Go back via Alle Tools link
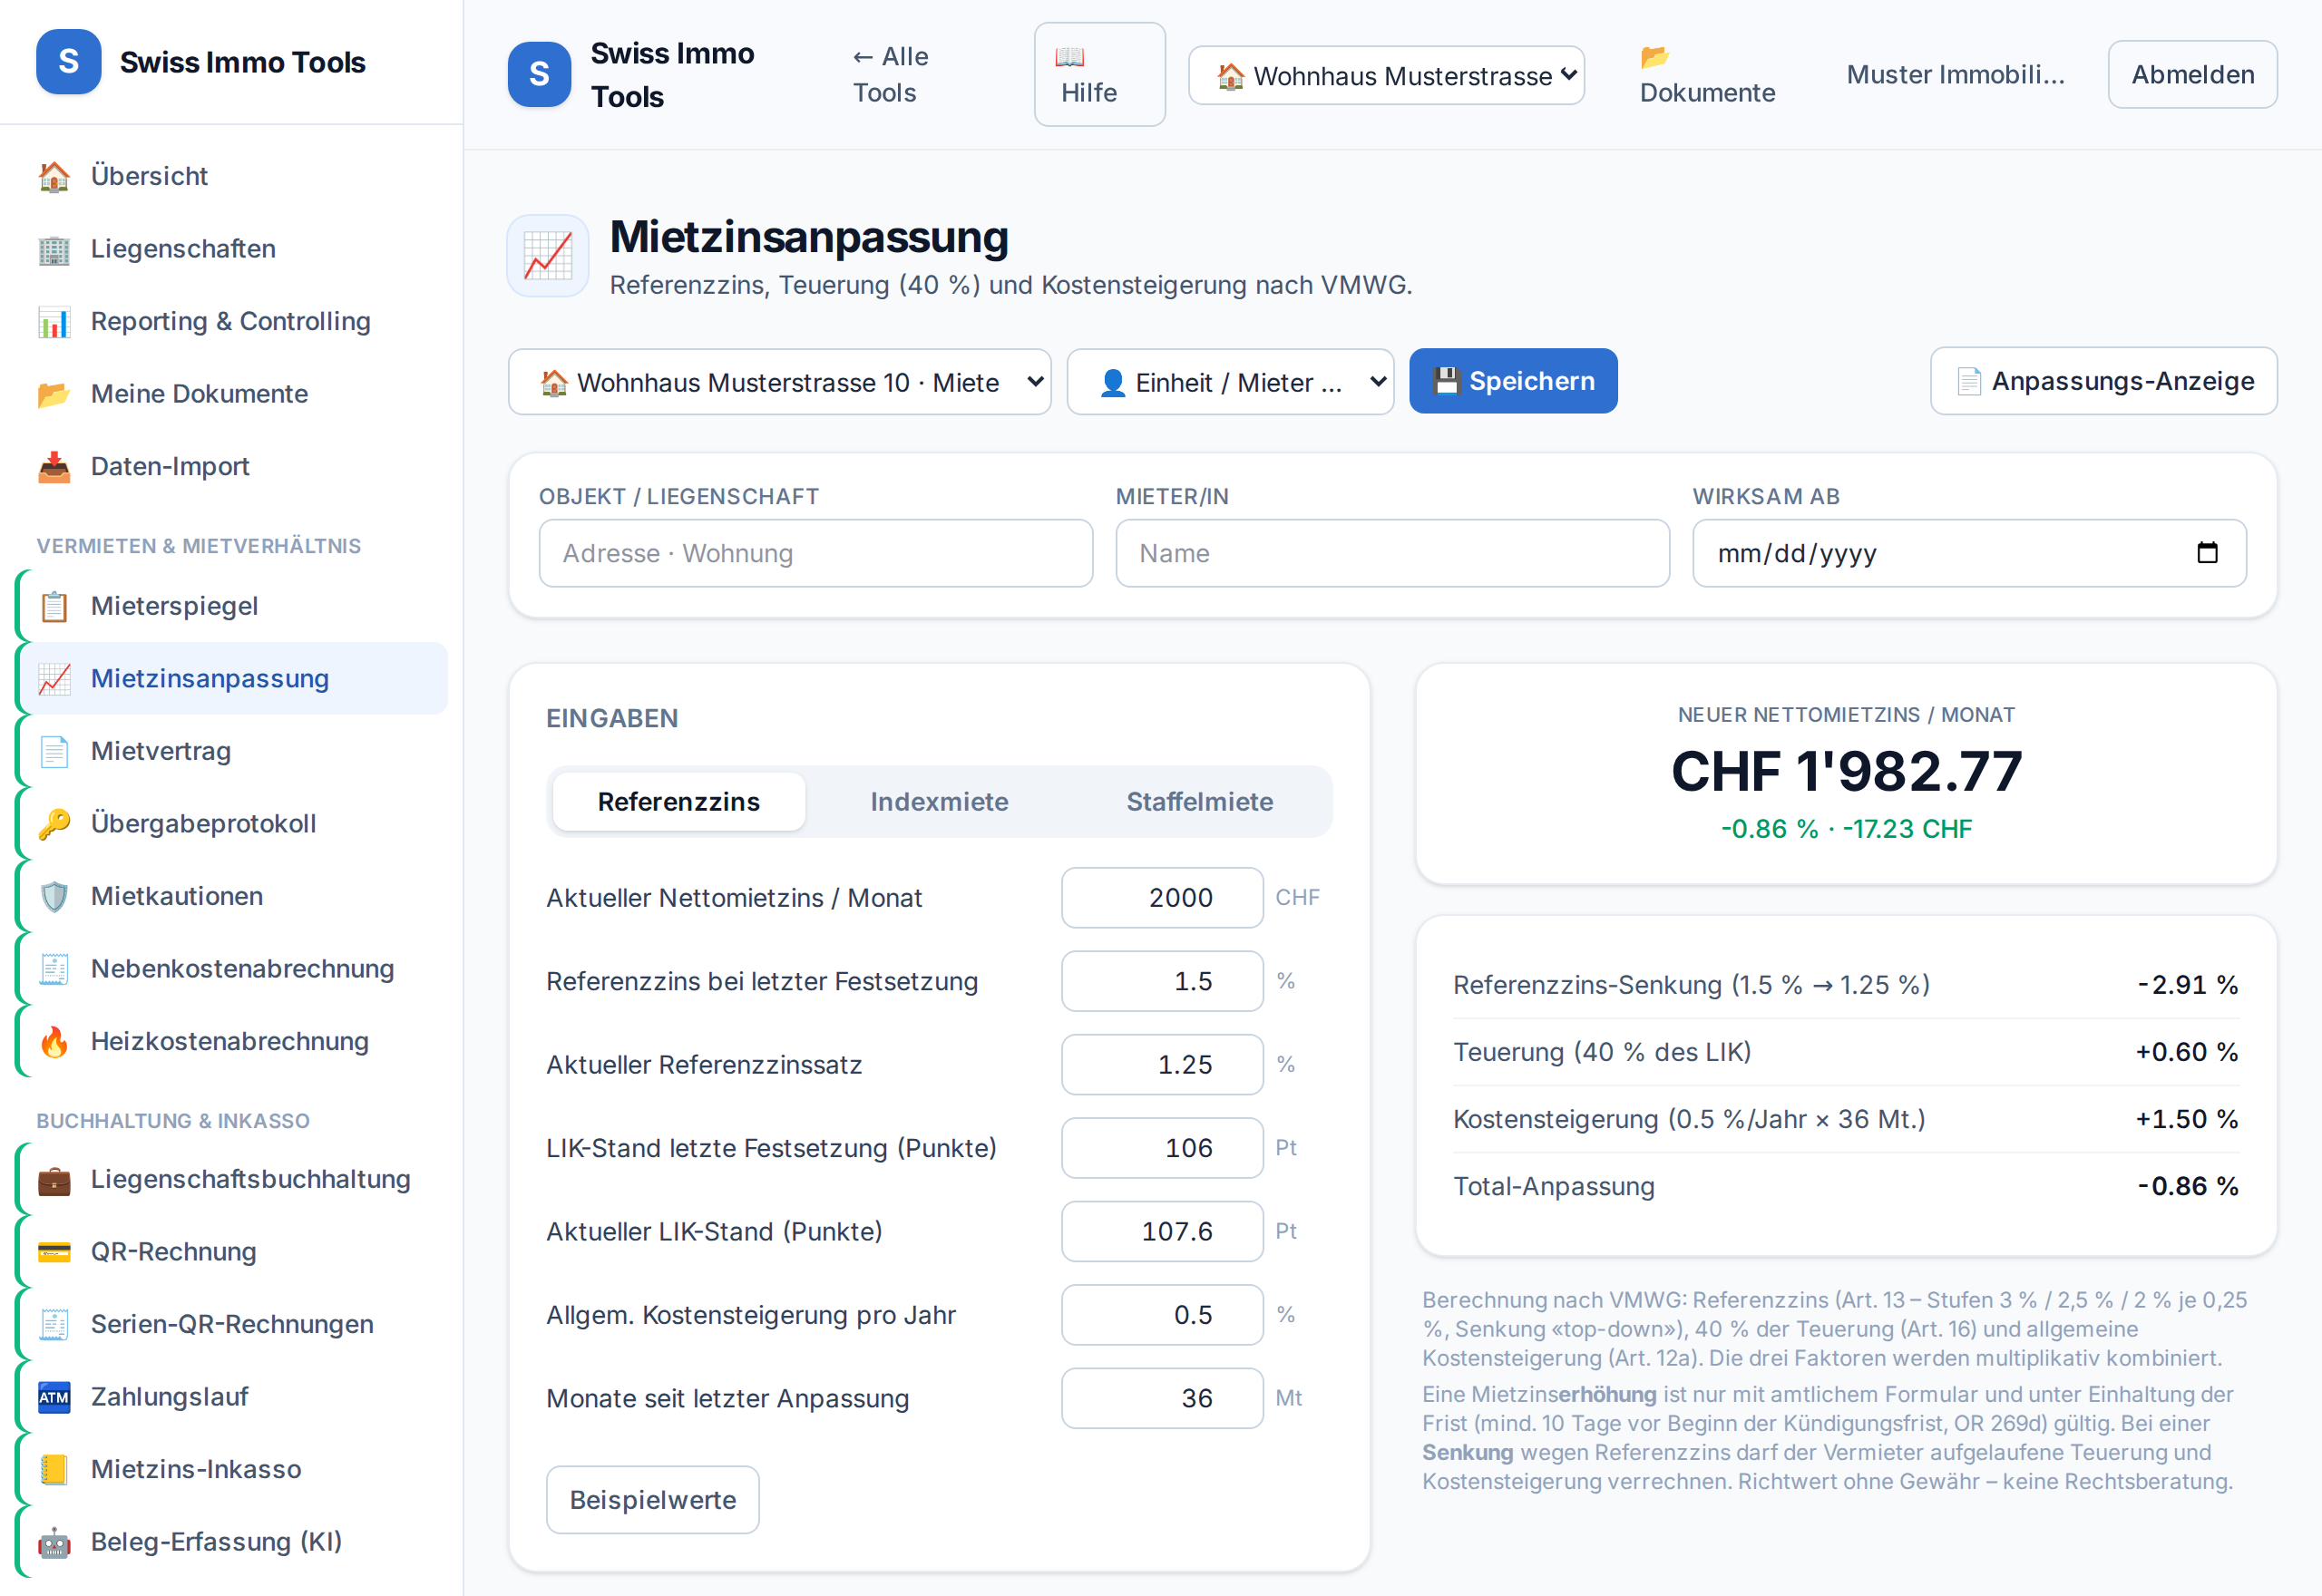 coord(890,75)
